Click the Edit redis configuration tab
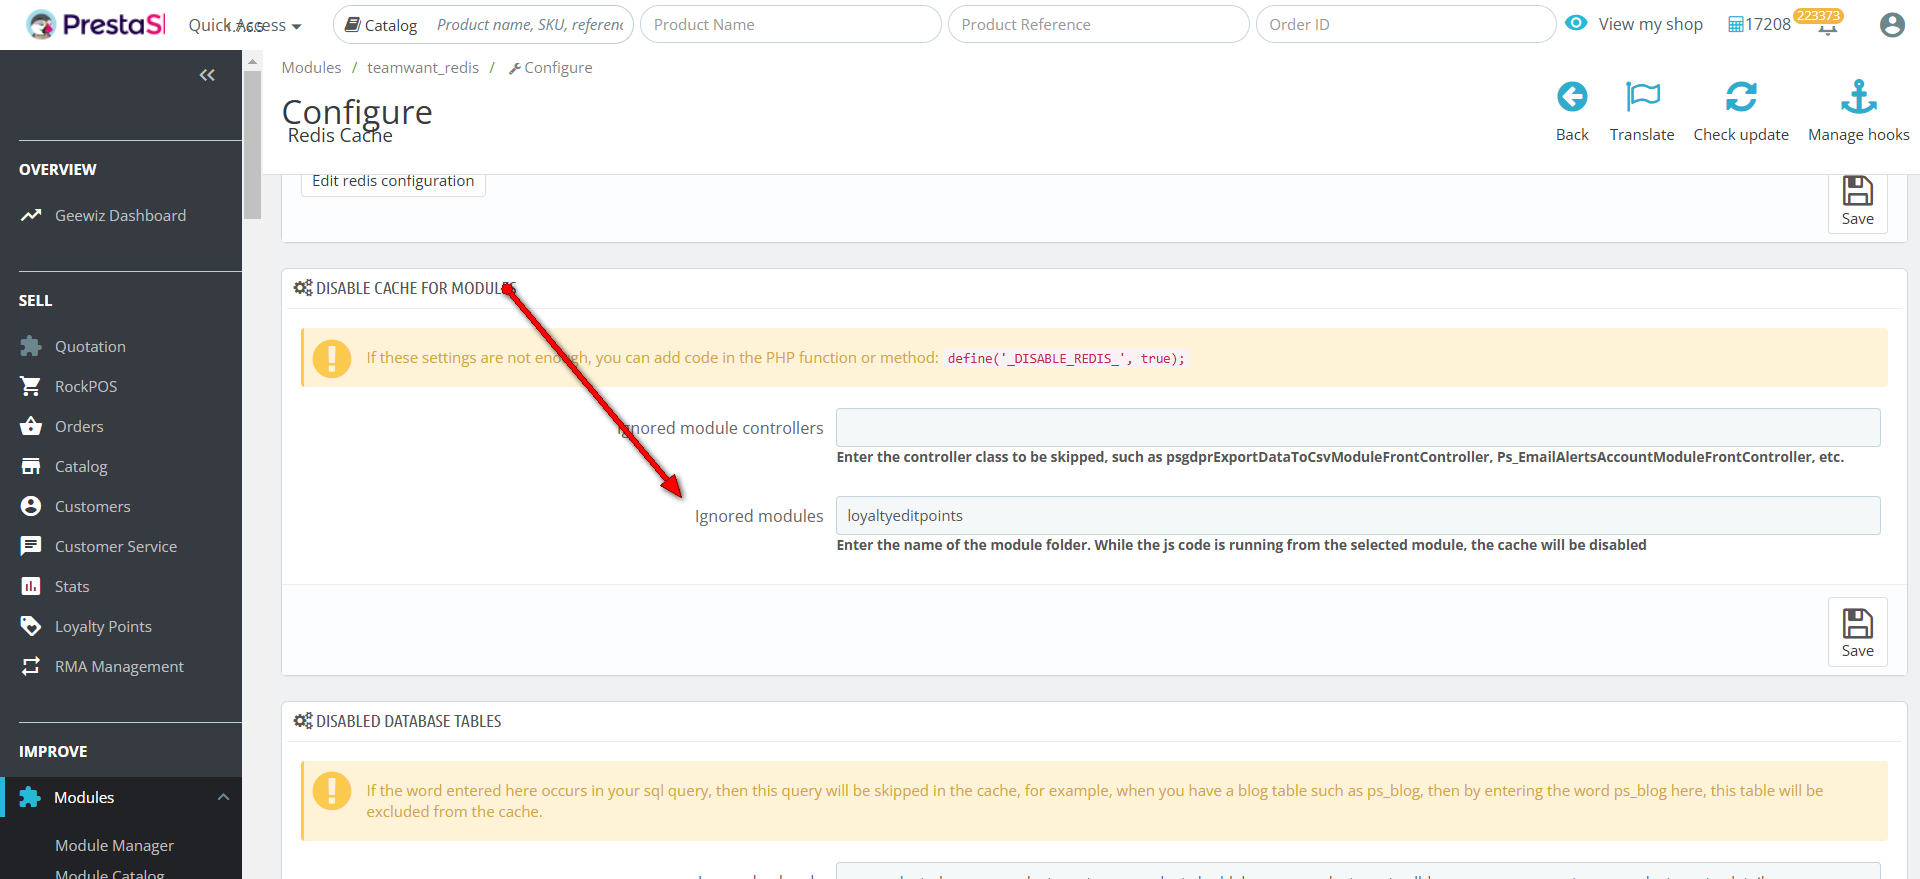 (393, 181)
